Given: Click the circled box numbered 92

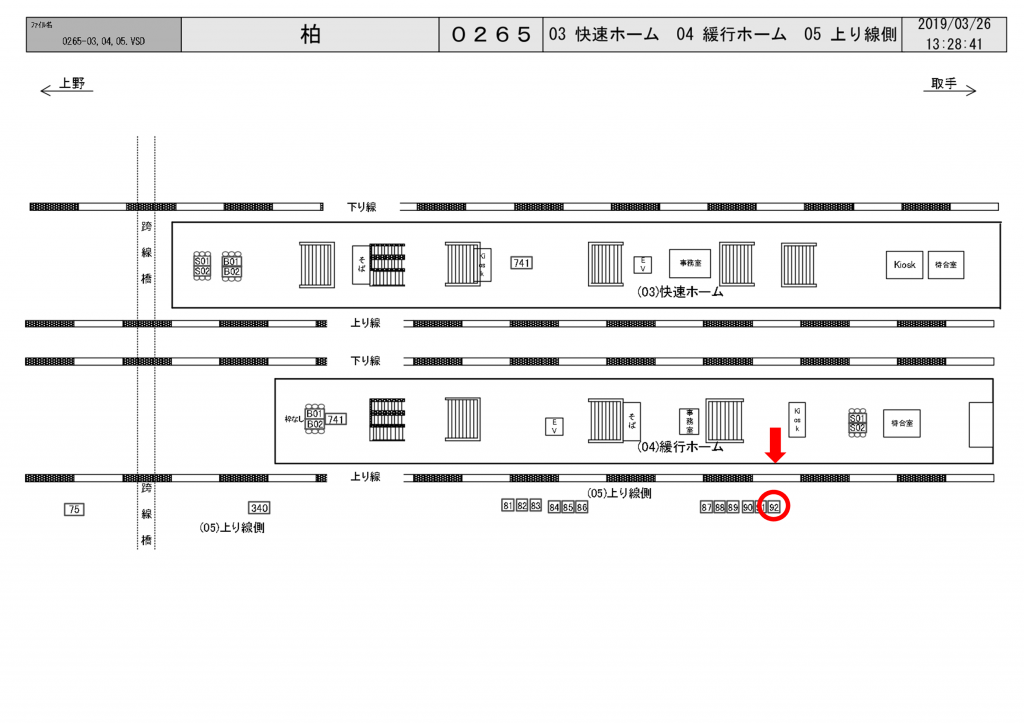Looking at the screenshot, I should [x=774, y=508].
